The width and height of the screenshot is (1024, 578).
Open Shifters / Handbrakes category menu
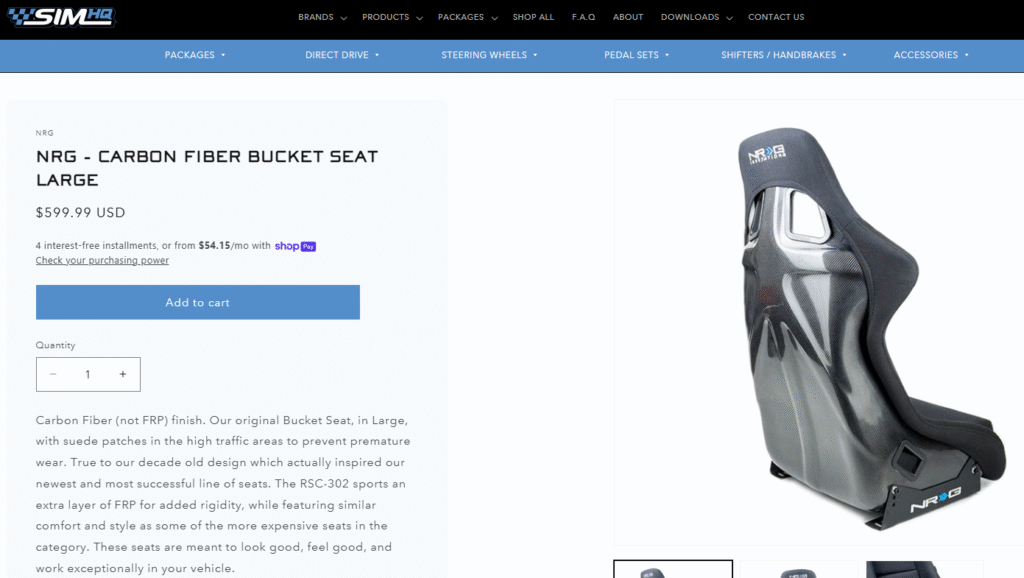(784, 55)
